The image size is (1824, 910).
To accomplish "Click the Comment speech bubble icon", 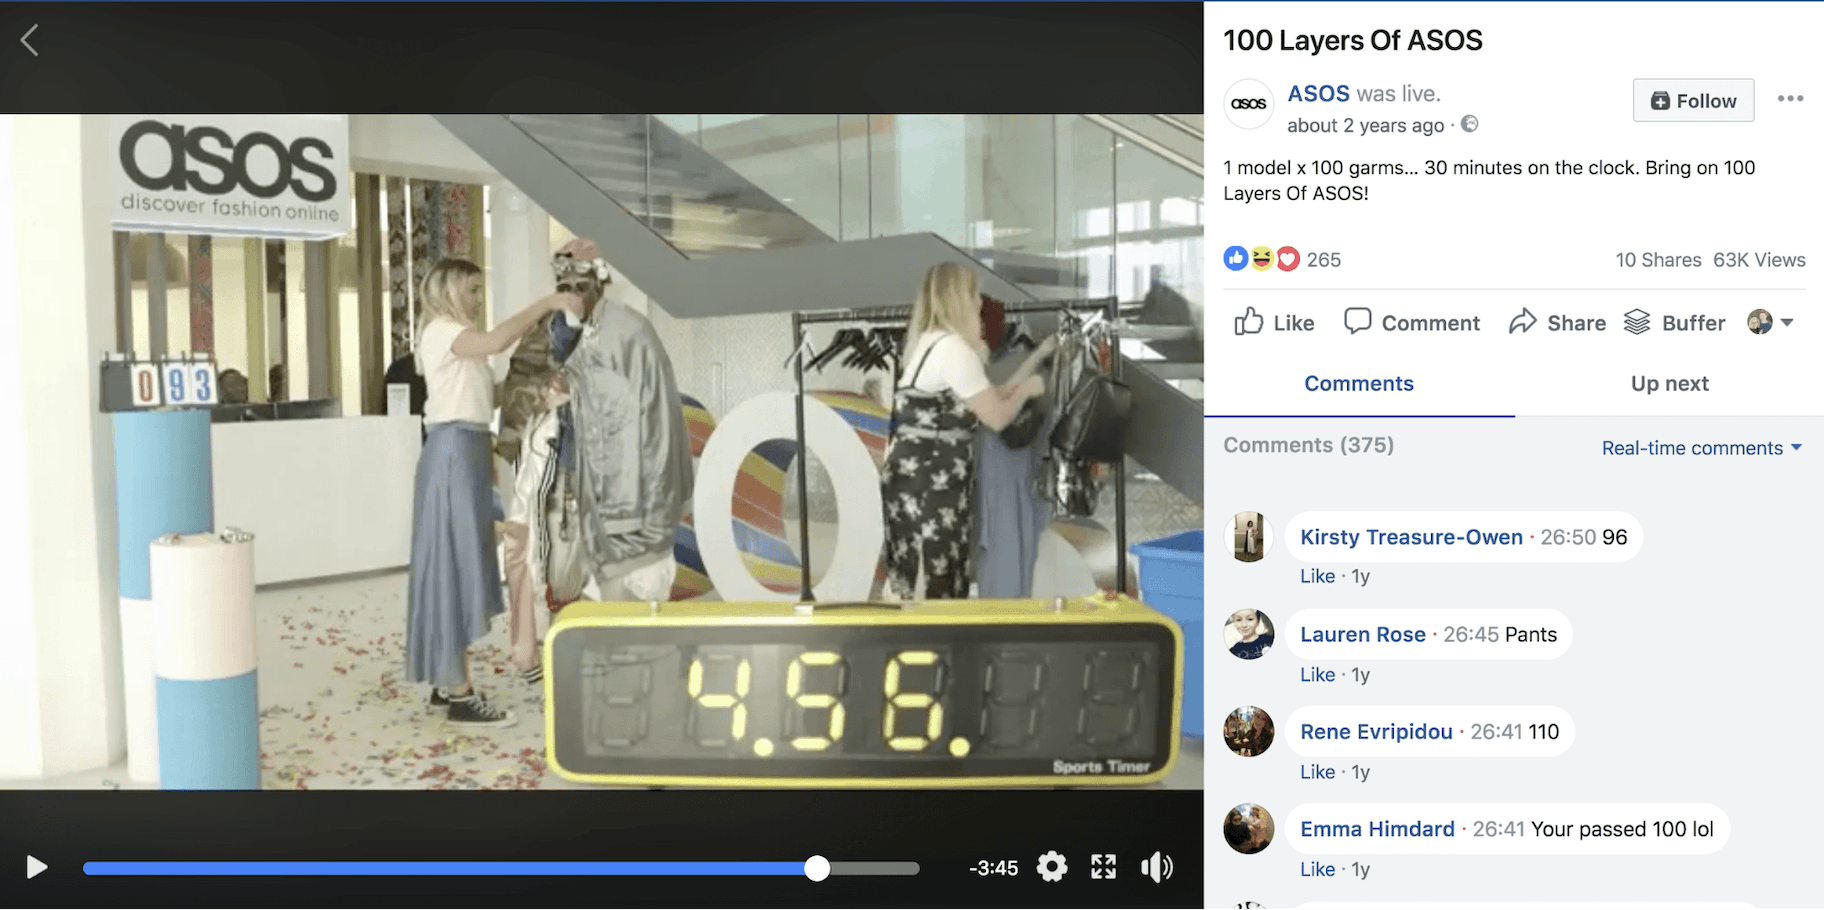I will [1358, 322].
